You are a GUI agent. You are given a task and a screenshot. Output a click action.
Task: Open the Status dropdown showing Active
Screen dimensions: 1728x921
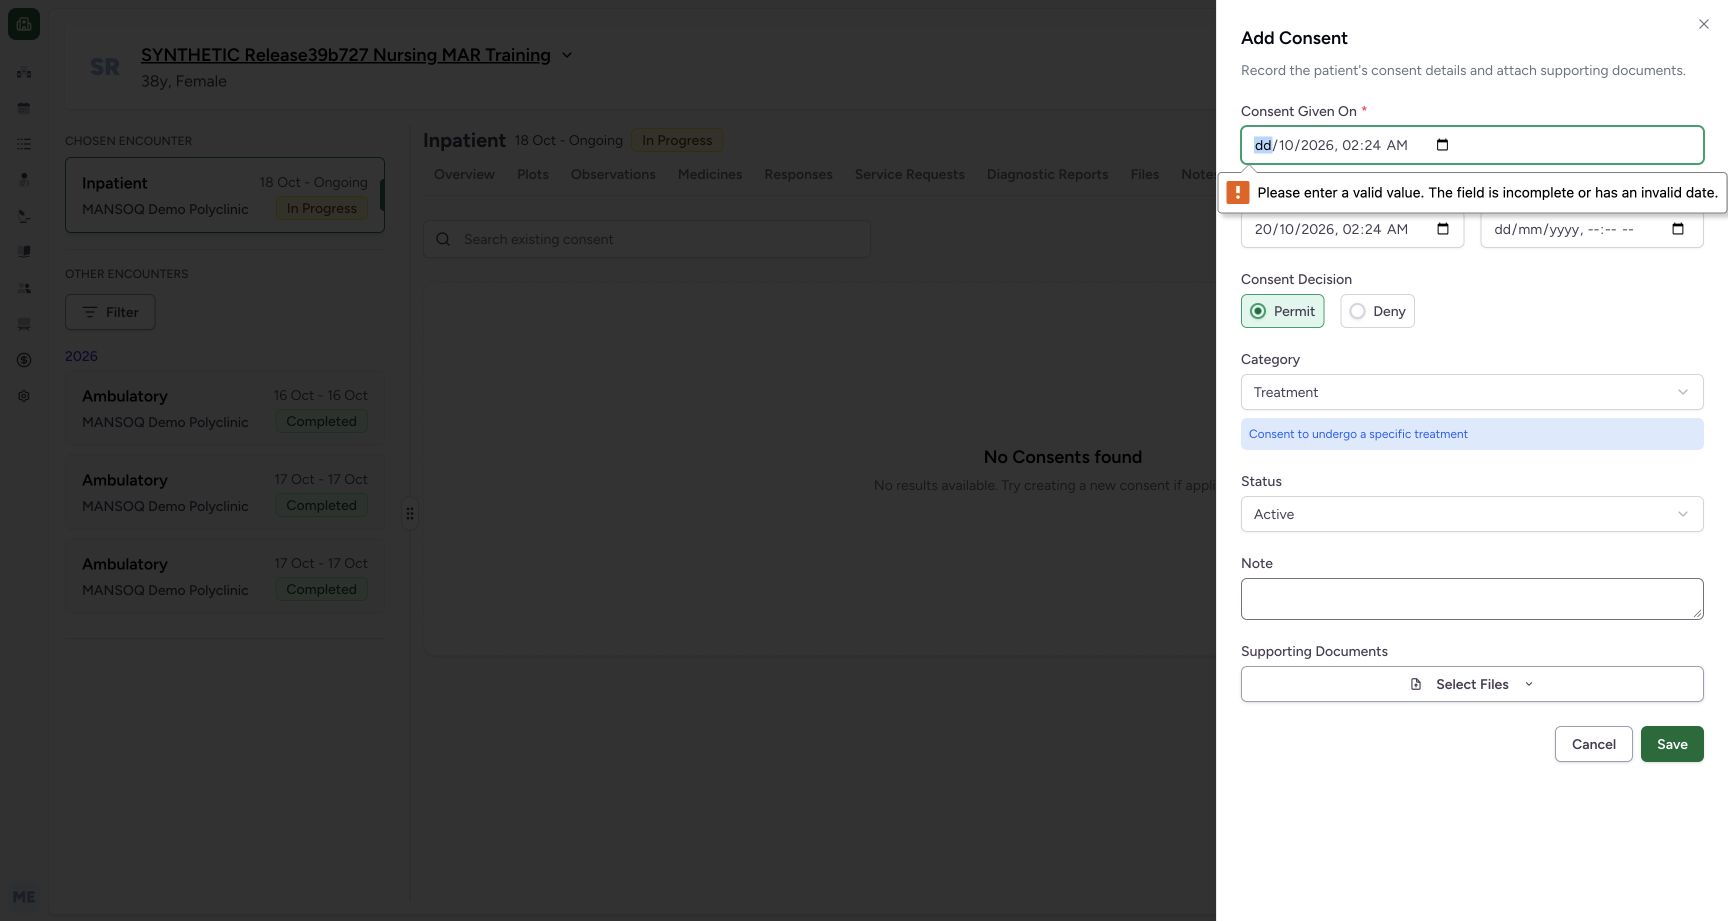tap(1472, 514)
